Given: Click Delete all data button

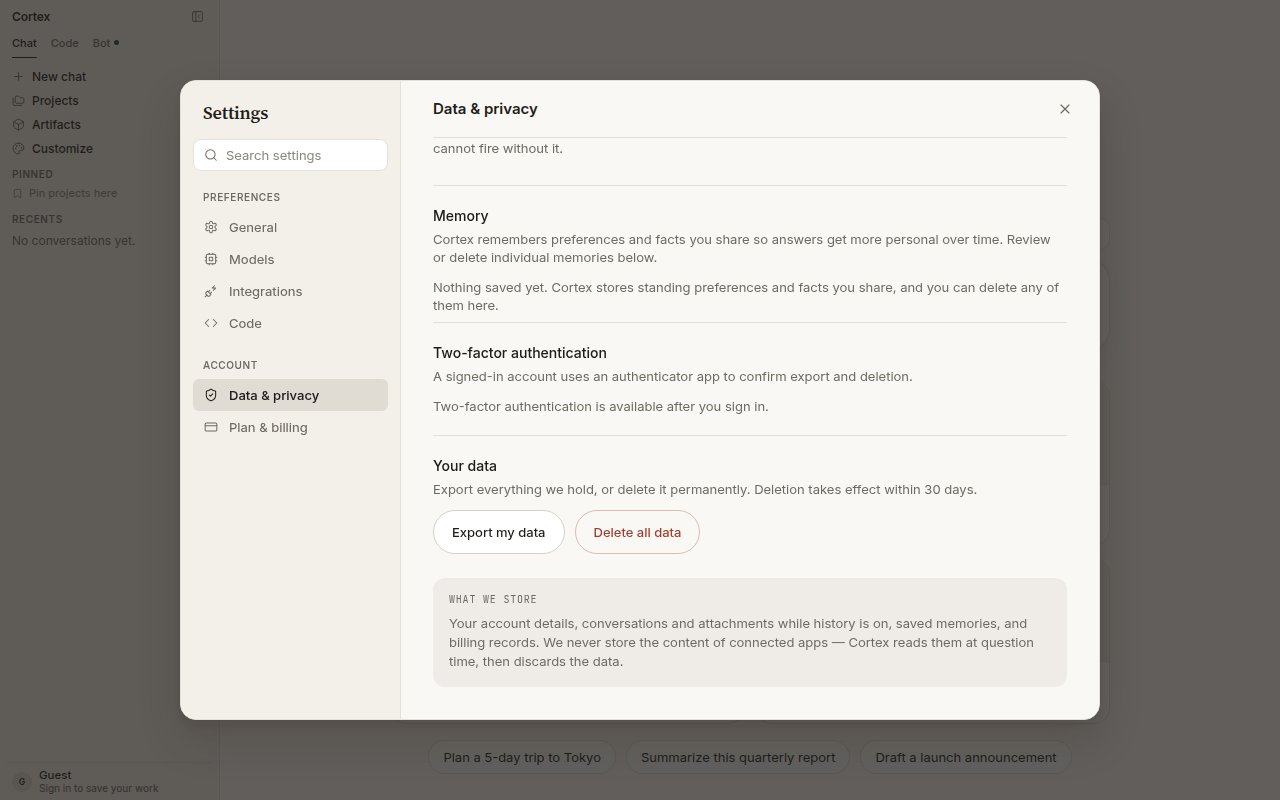Looking at the screenshot, I should [x=637, y=532].
